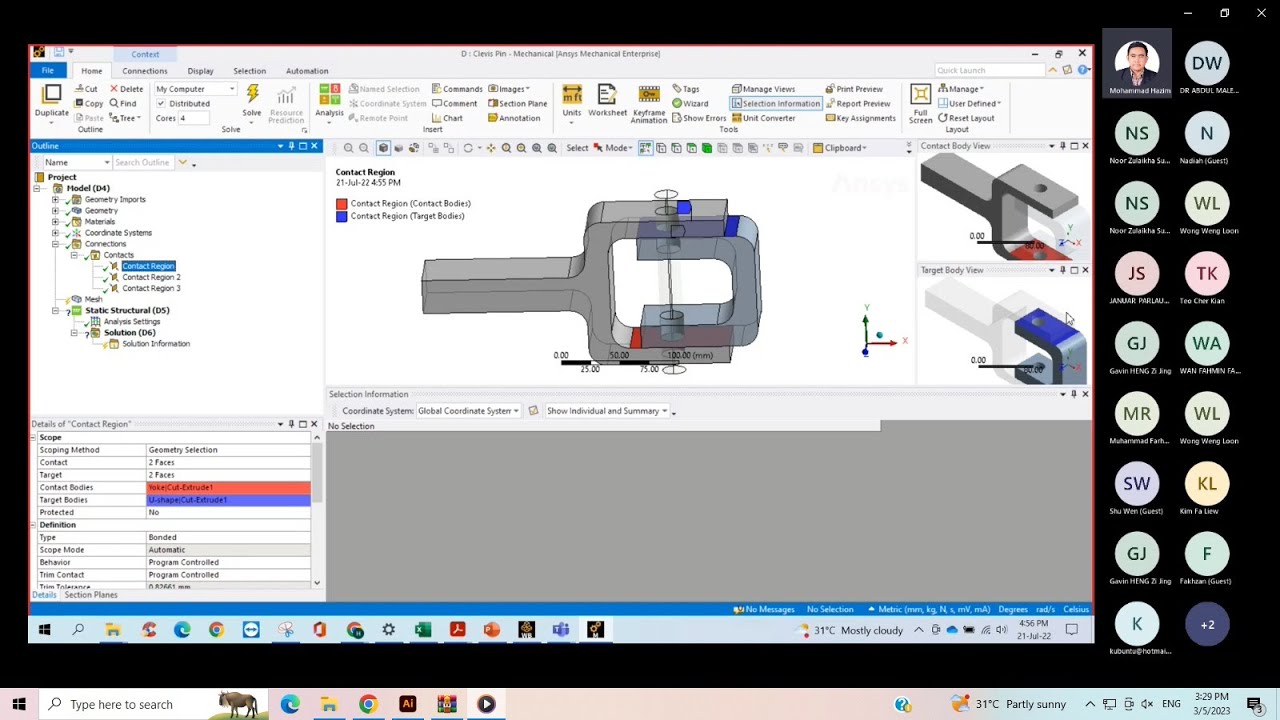1280x720 pixels.
Task: Open the Worksheet tool
Action: pos(607,101)
